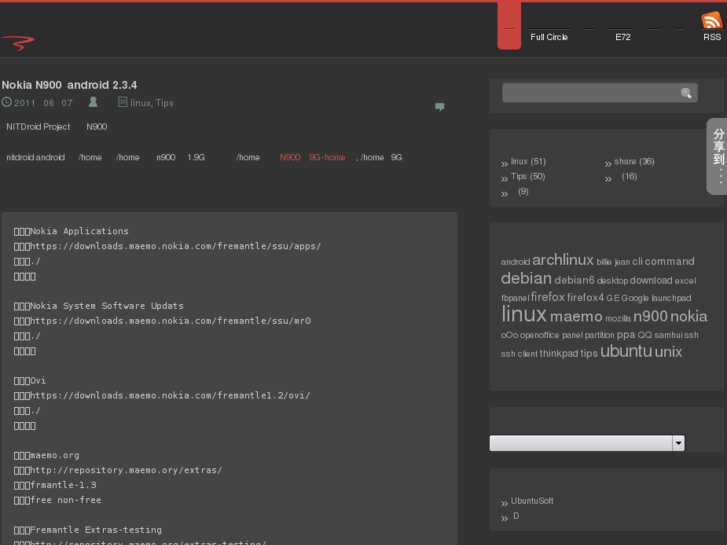Focus the sidebar search field
The image size is (727, 545).
(x=600, y=93)
